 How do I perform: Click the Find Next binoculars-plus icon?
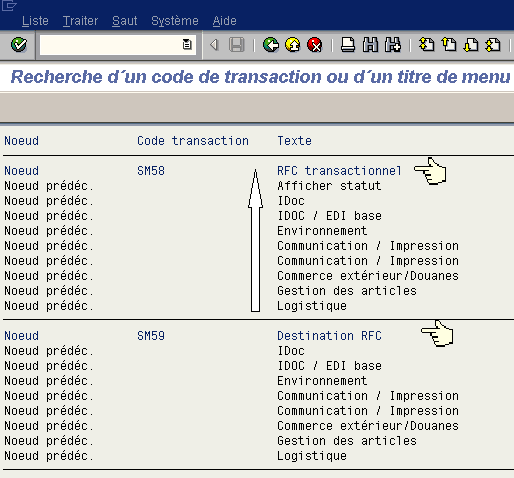[x=393, y=45]
